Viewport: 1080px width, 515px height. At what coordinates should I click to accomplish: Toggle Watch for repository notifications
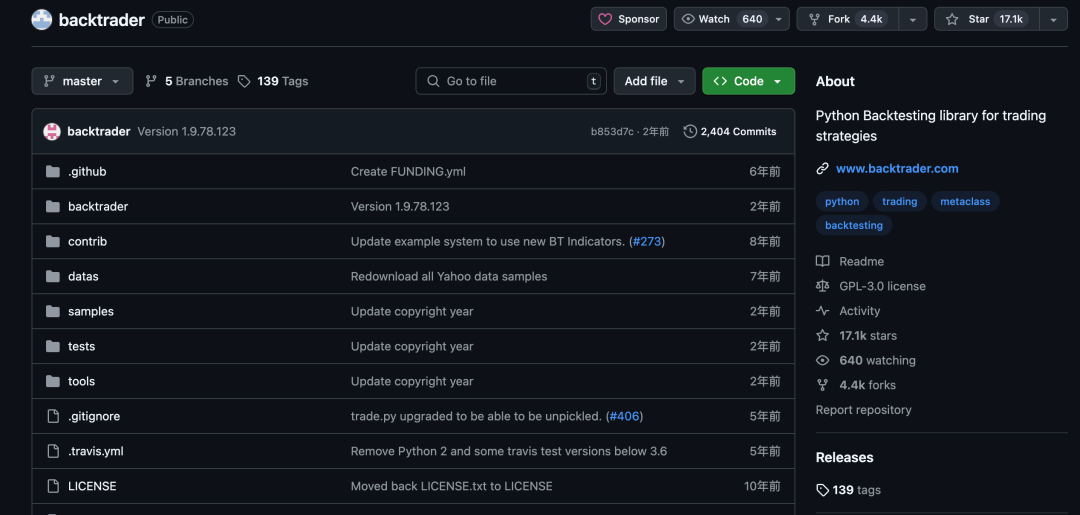point(722,19)
